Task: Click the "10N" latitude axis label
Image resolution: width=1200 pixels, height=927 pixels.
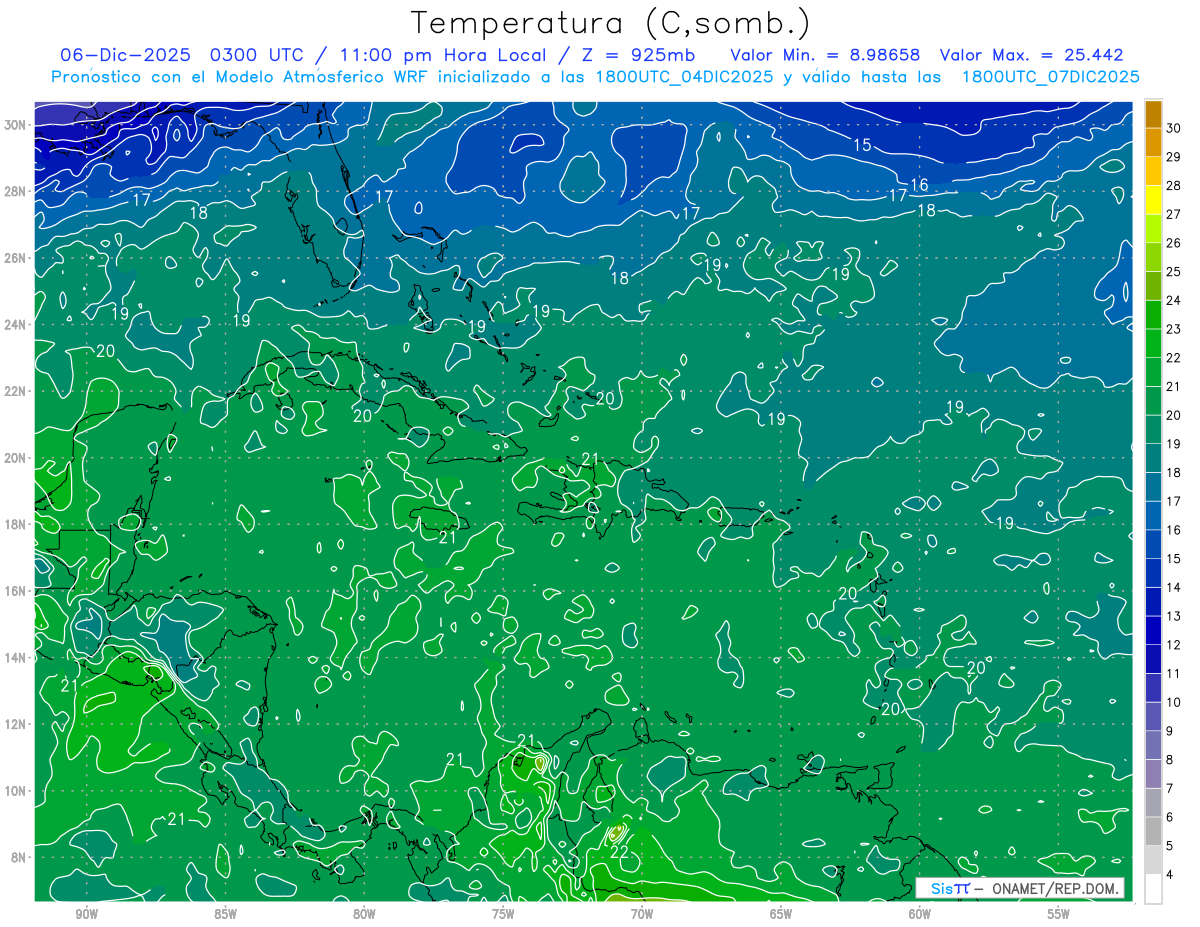Action: click(15, 791)
